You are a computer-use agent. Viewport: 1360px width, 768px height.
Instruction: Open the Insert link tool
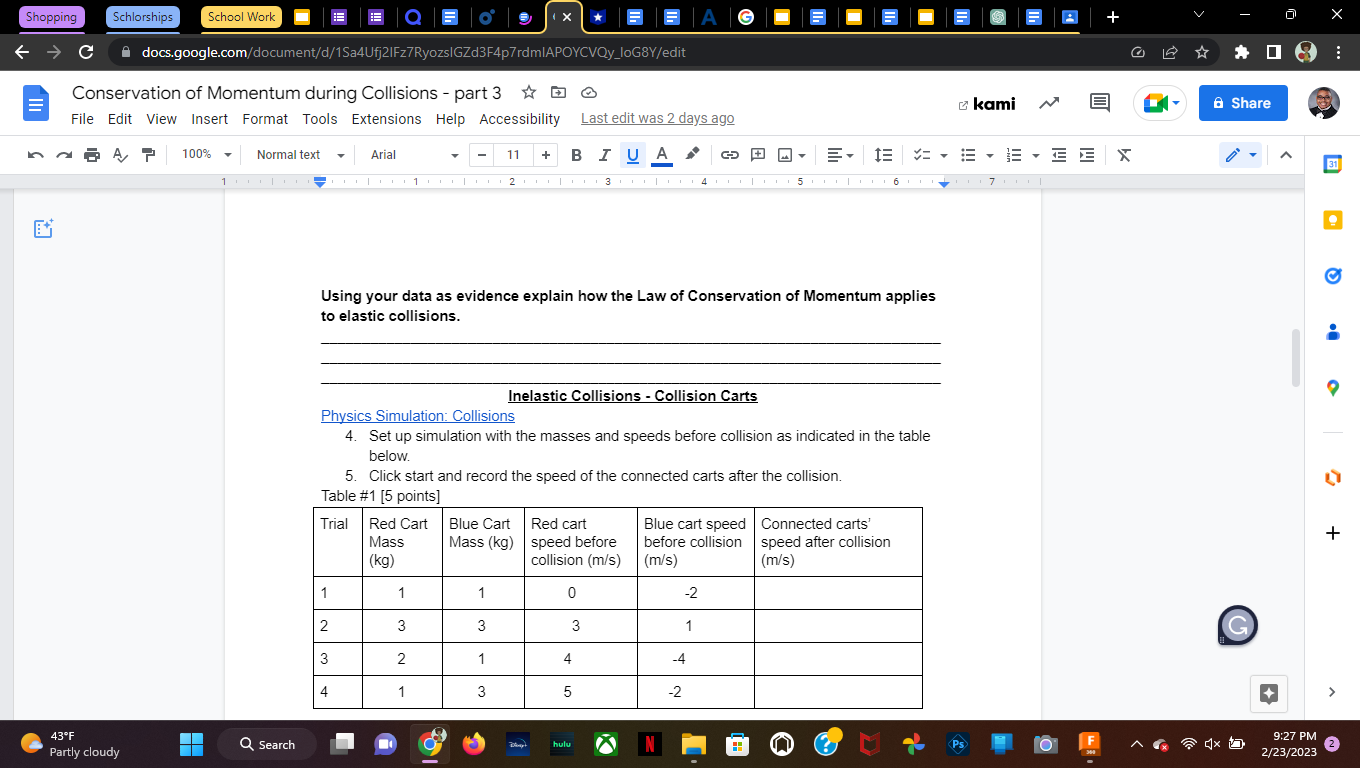[x=729, y=154]
